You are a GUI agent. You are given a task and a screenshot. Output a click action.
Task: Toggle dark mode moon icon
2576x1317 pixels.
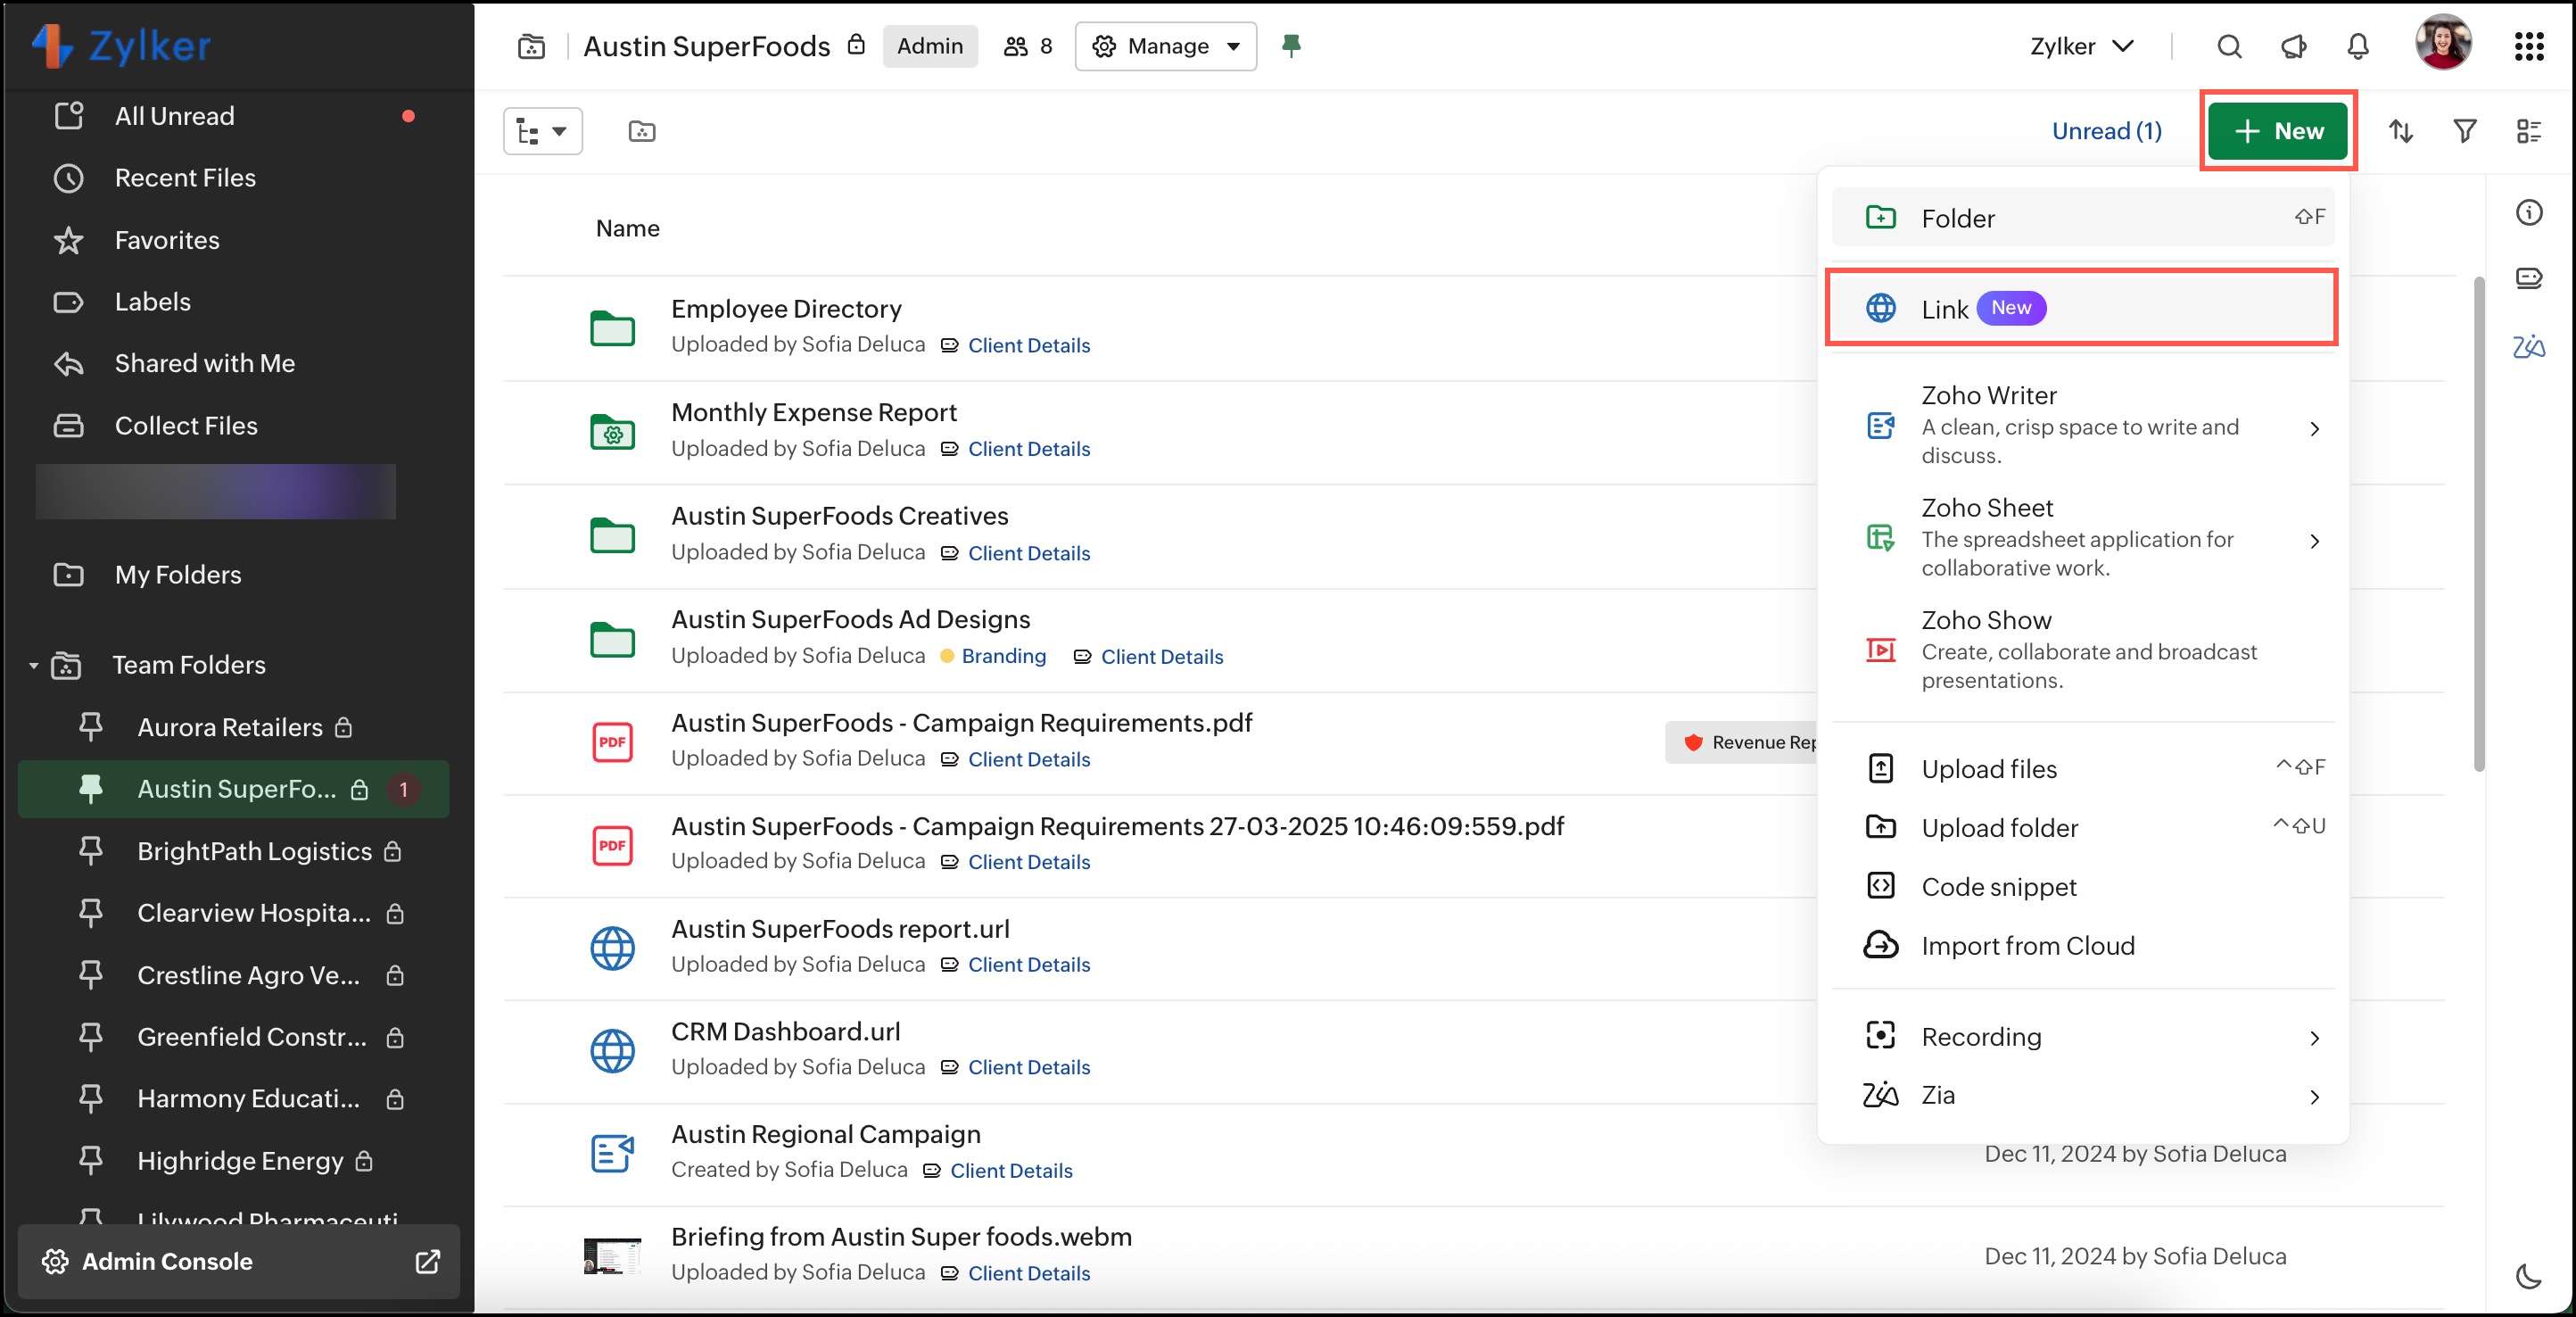point(2528,1276)
